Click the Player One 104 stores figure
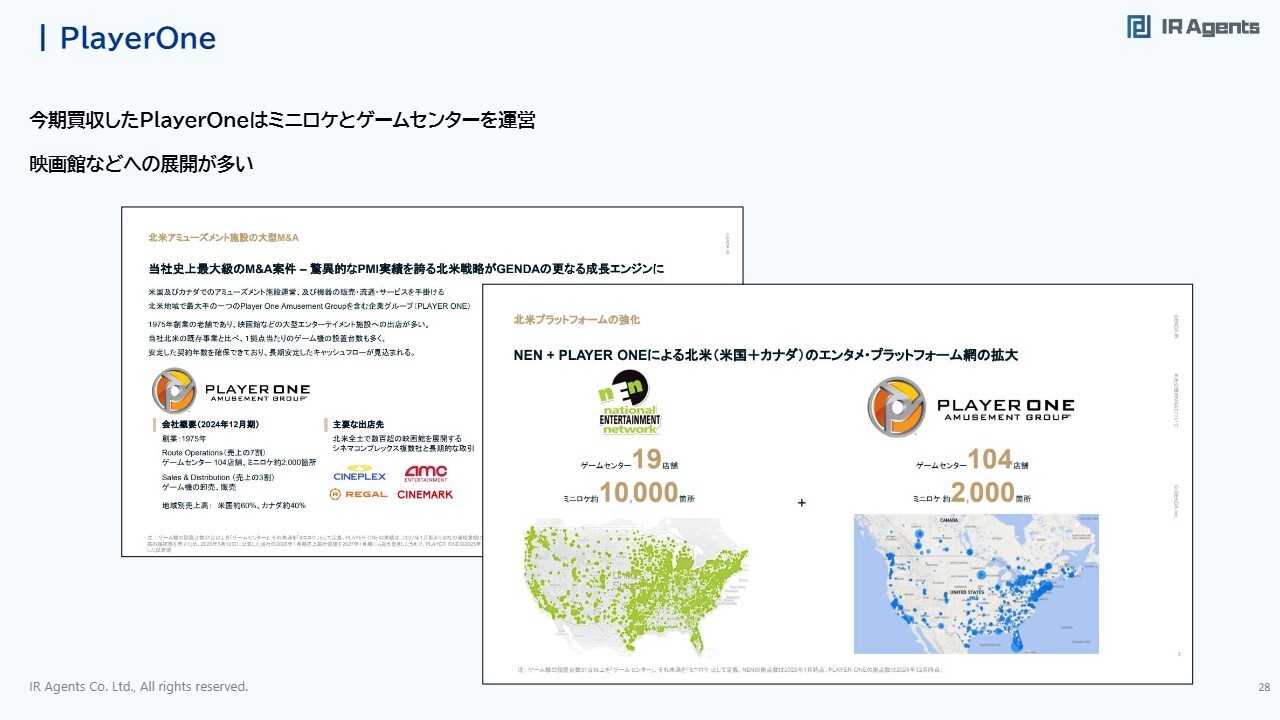This screenshot has height=720, width=1280. (990, 460)
